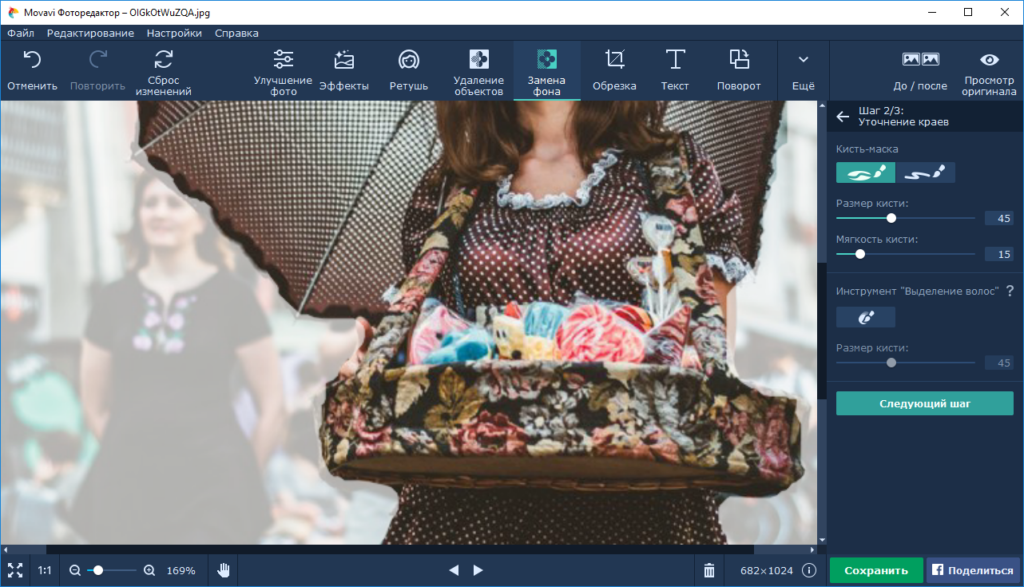This screenshot has width=1024, height=587.
Task: Click the Rotate (Поворот) tool
Action: click(738, 69)
